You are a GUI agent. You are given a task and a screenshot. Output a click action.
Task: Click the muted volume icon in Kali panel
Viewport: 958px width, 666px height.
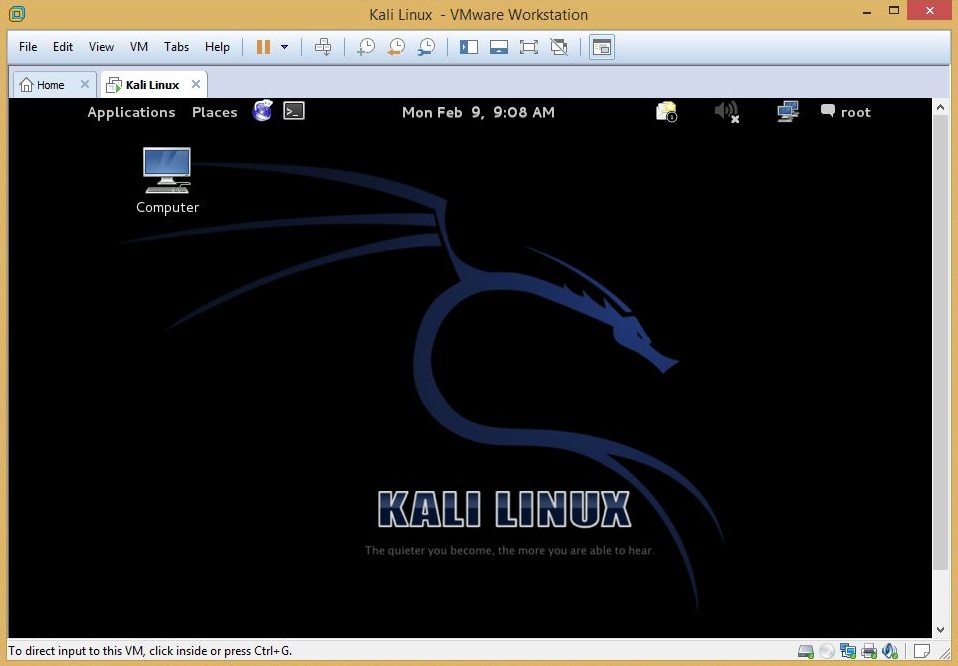(x=726, y=111)
